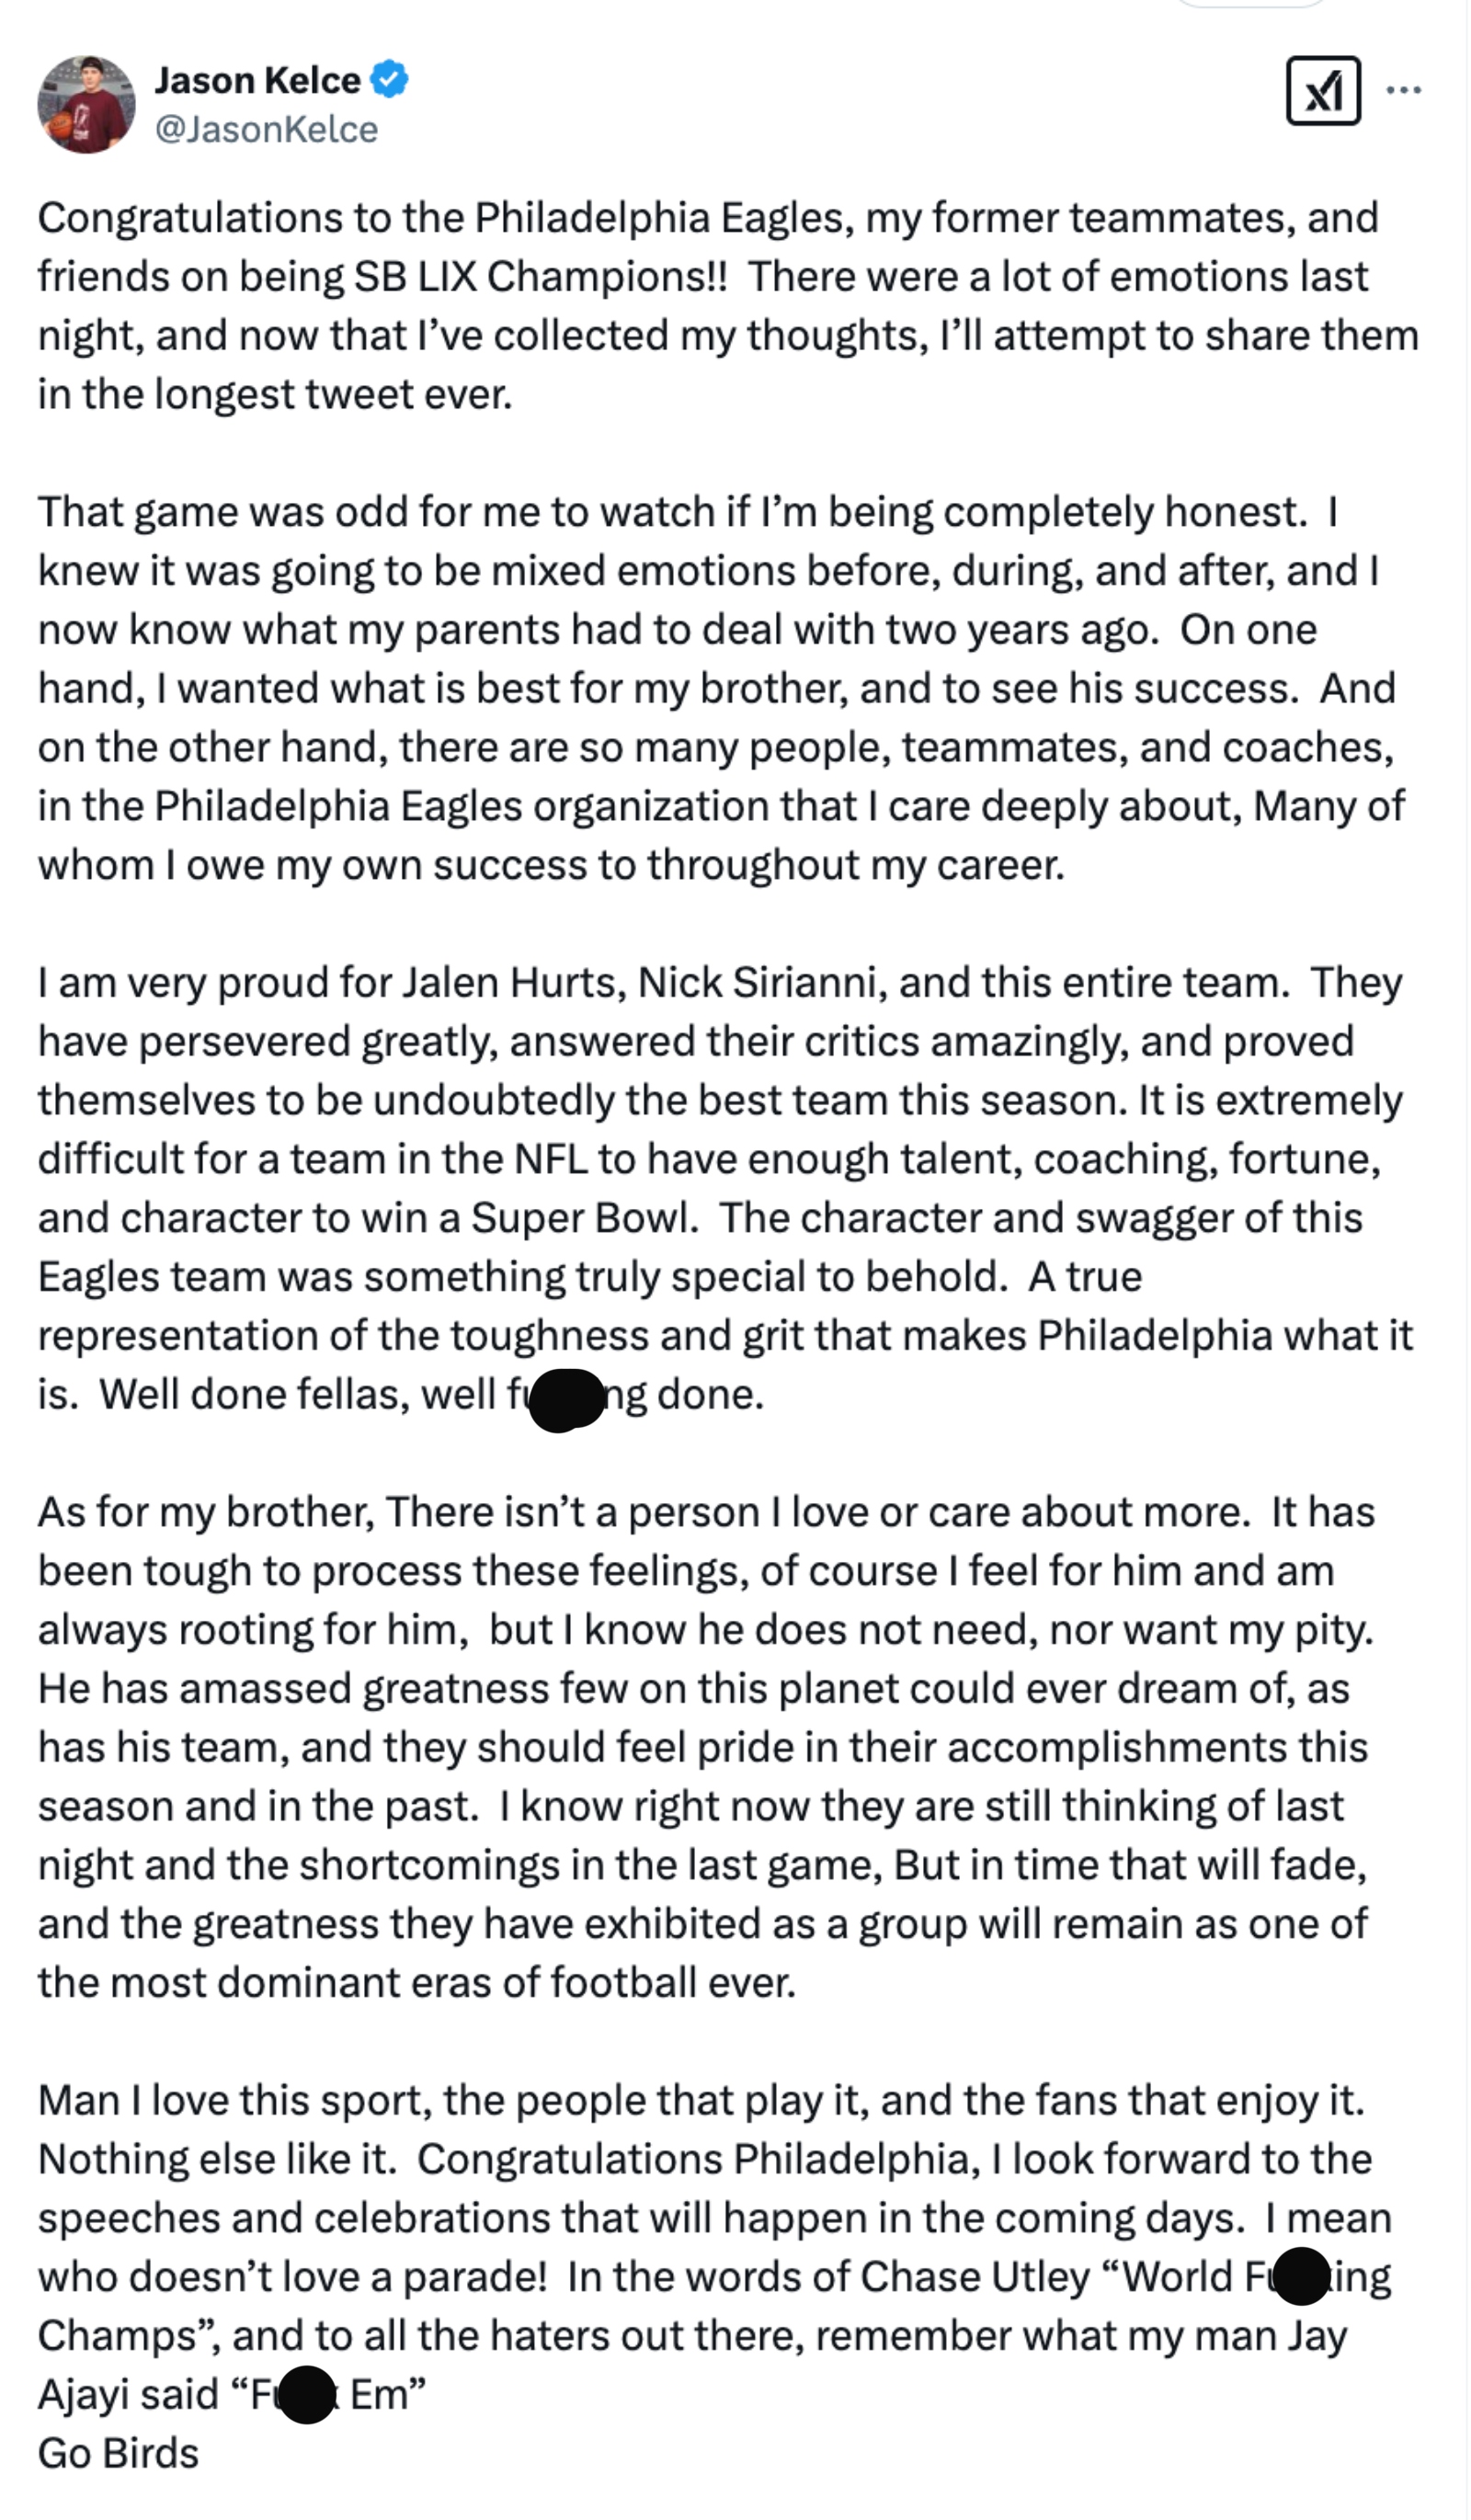Click the words "SB LIX Champions!!"
Viewport: 1471px width, 2520px height.
[540, 277]
